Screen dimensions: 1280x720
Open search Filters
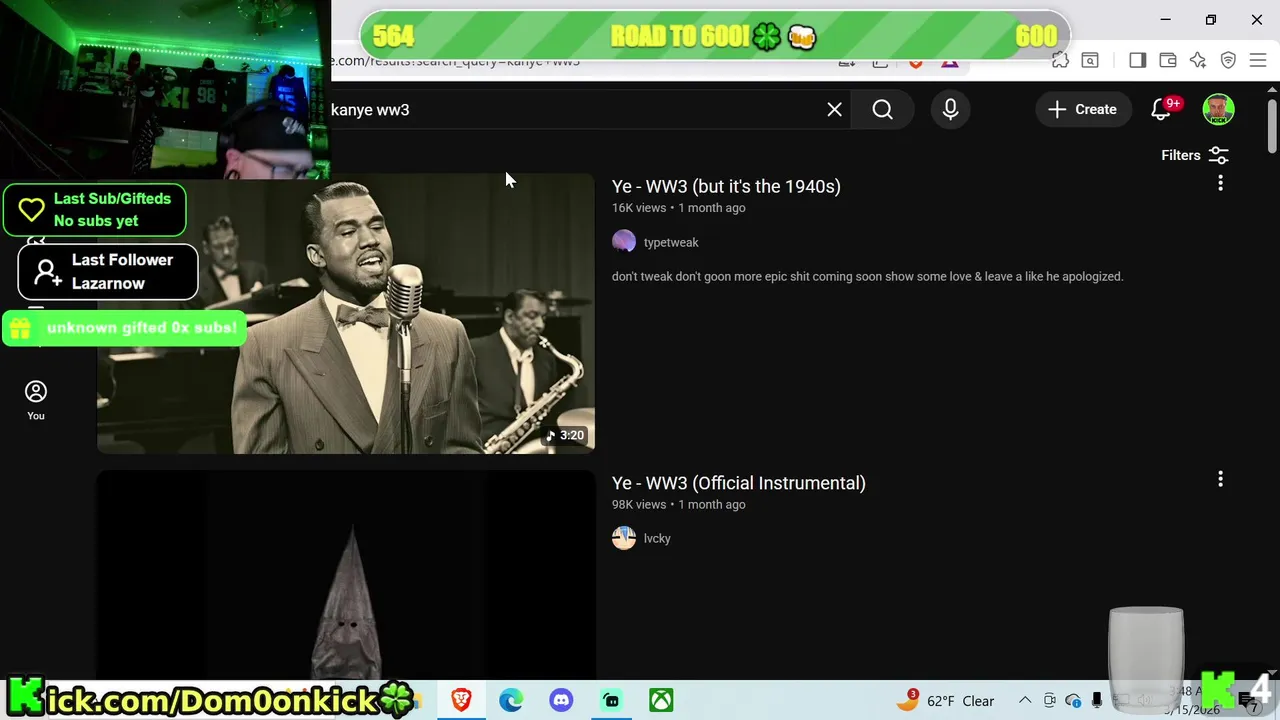[1194, 155]
